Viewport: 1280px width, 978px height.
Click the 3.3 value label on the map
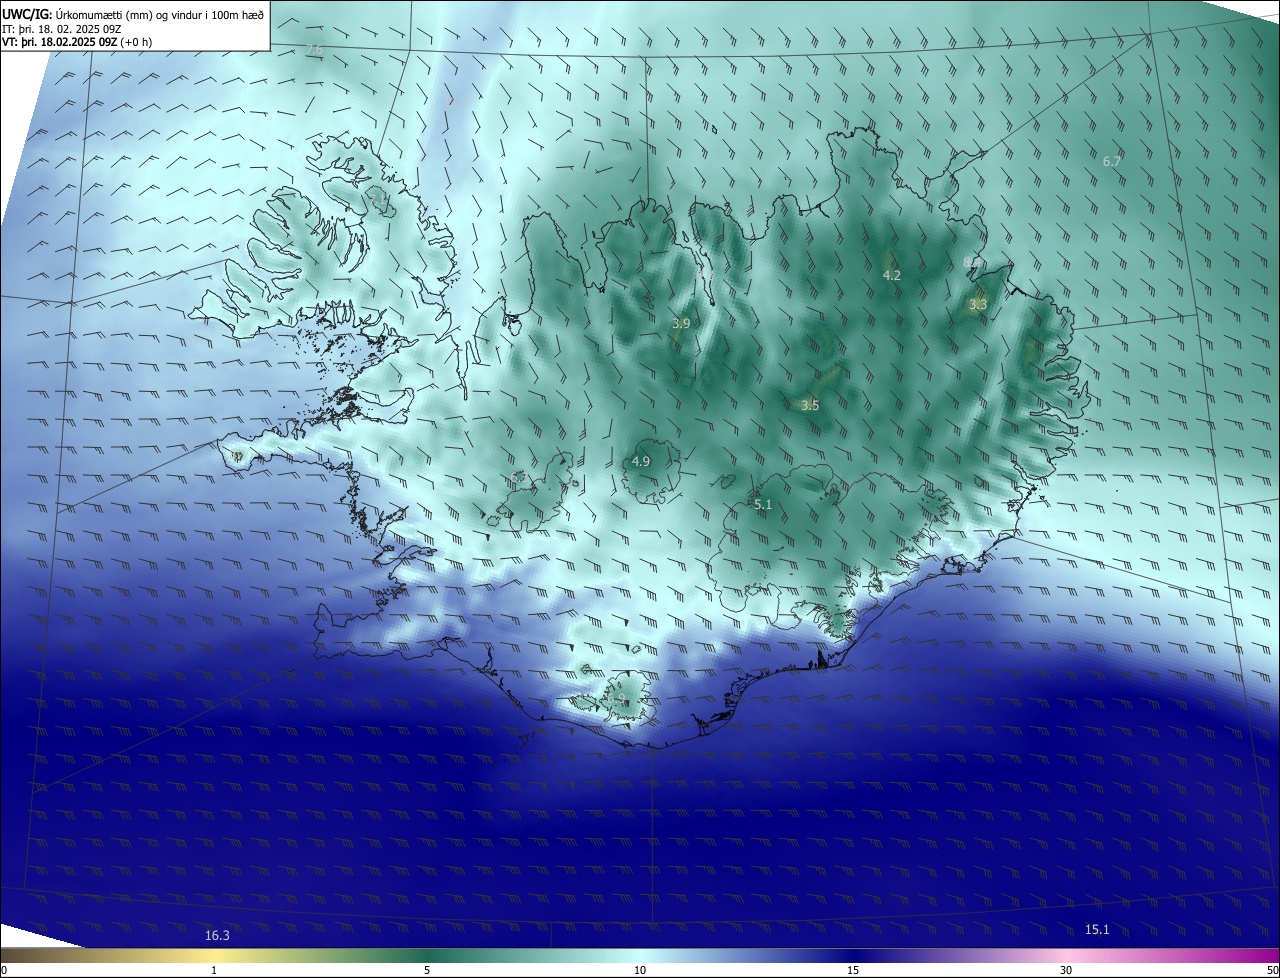coord(978,304)
